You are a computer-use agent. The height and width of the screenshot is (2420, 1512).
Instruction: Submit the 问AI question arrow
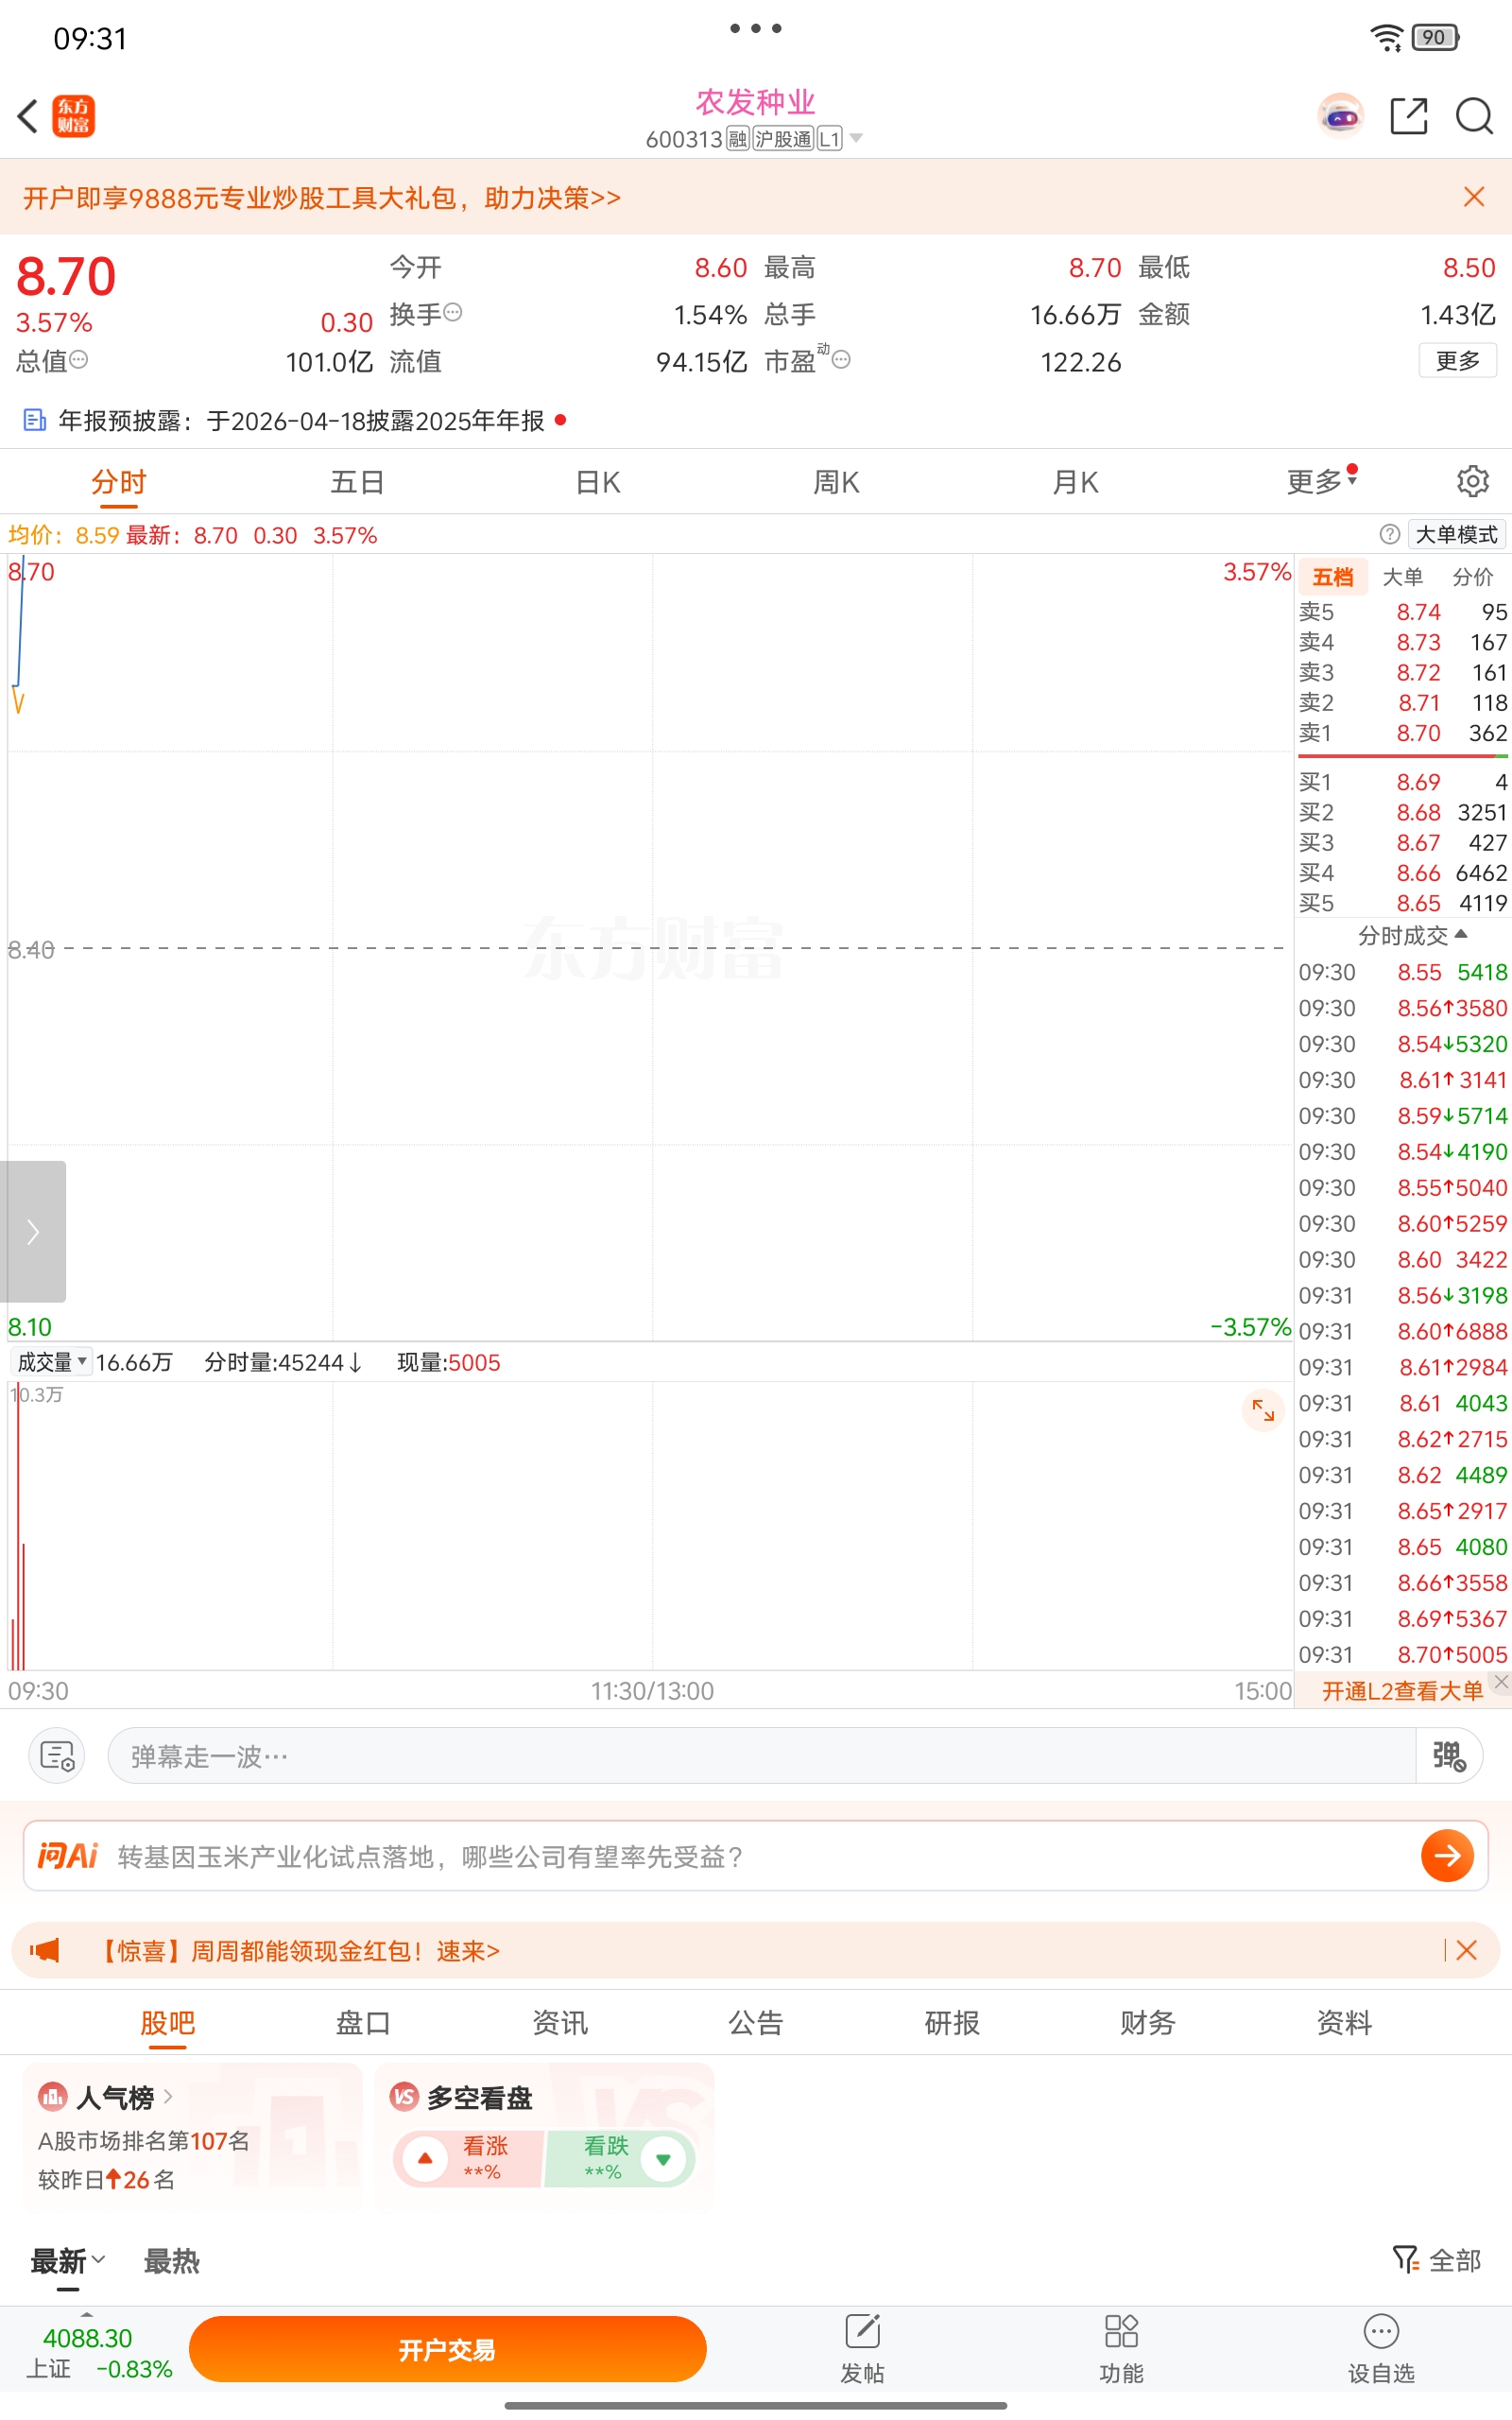tap(1447, 1856)
